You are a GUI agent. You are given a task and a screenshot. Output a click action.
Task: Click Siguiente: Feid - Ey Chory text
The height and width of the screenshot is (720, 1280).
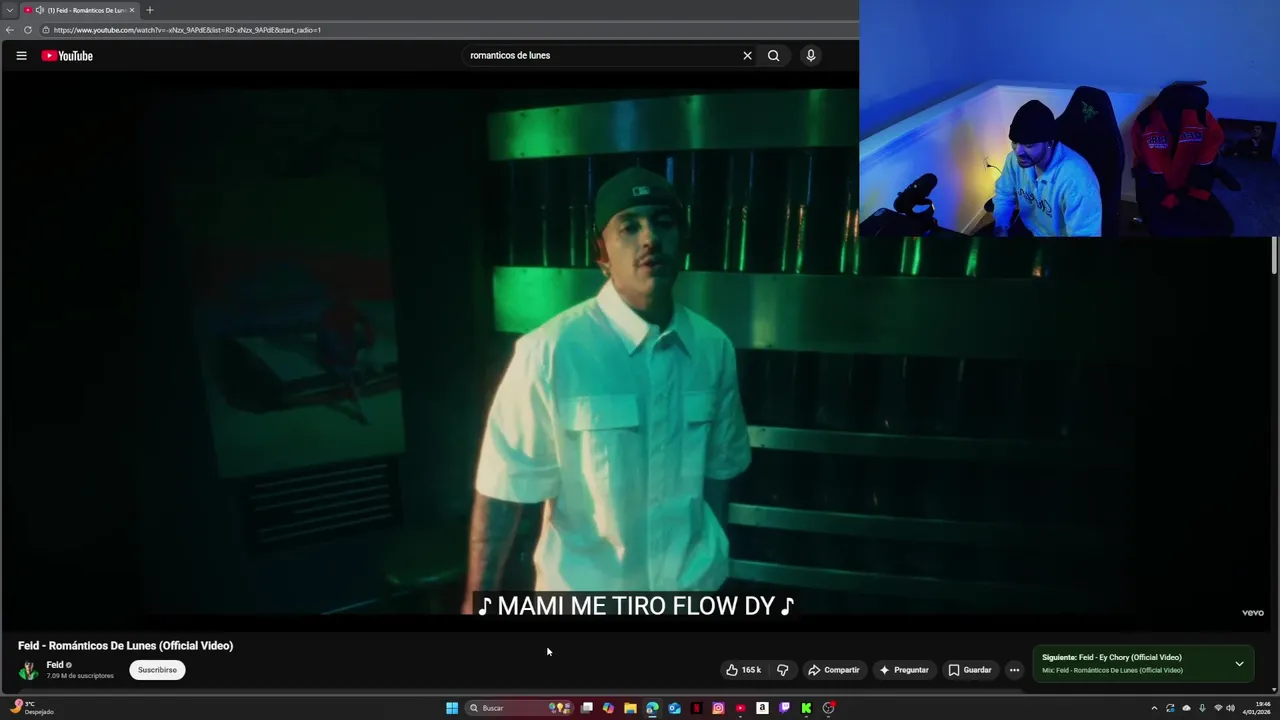pyautogui.click(x=1112, y=658)
